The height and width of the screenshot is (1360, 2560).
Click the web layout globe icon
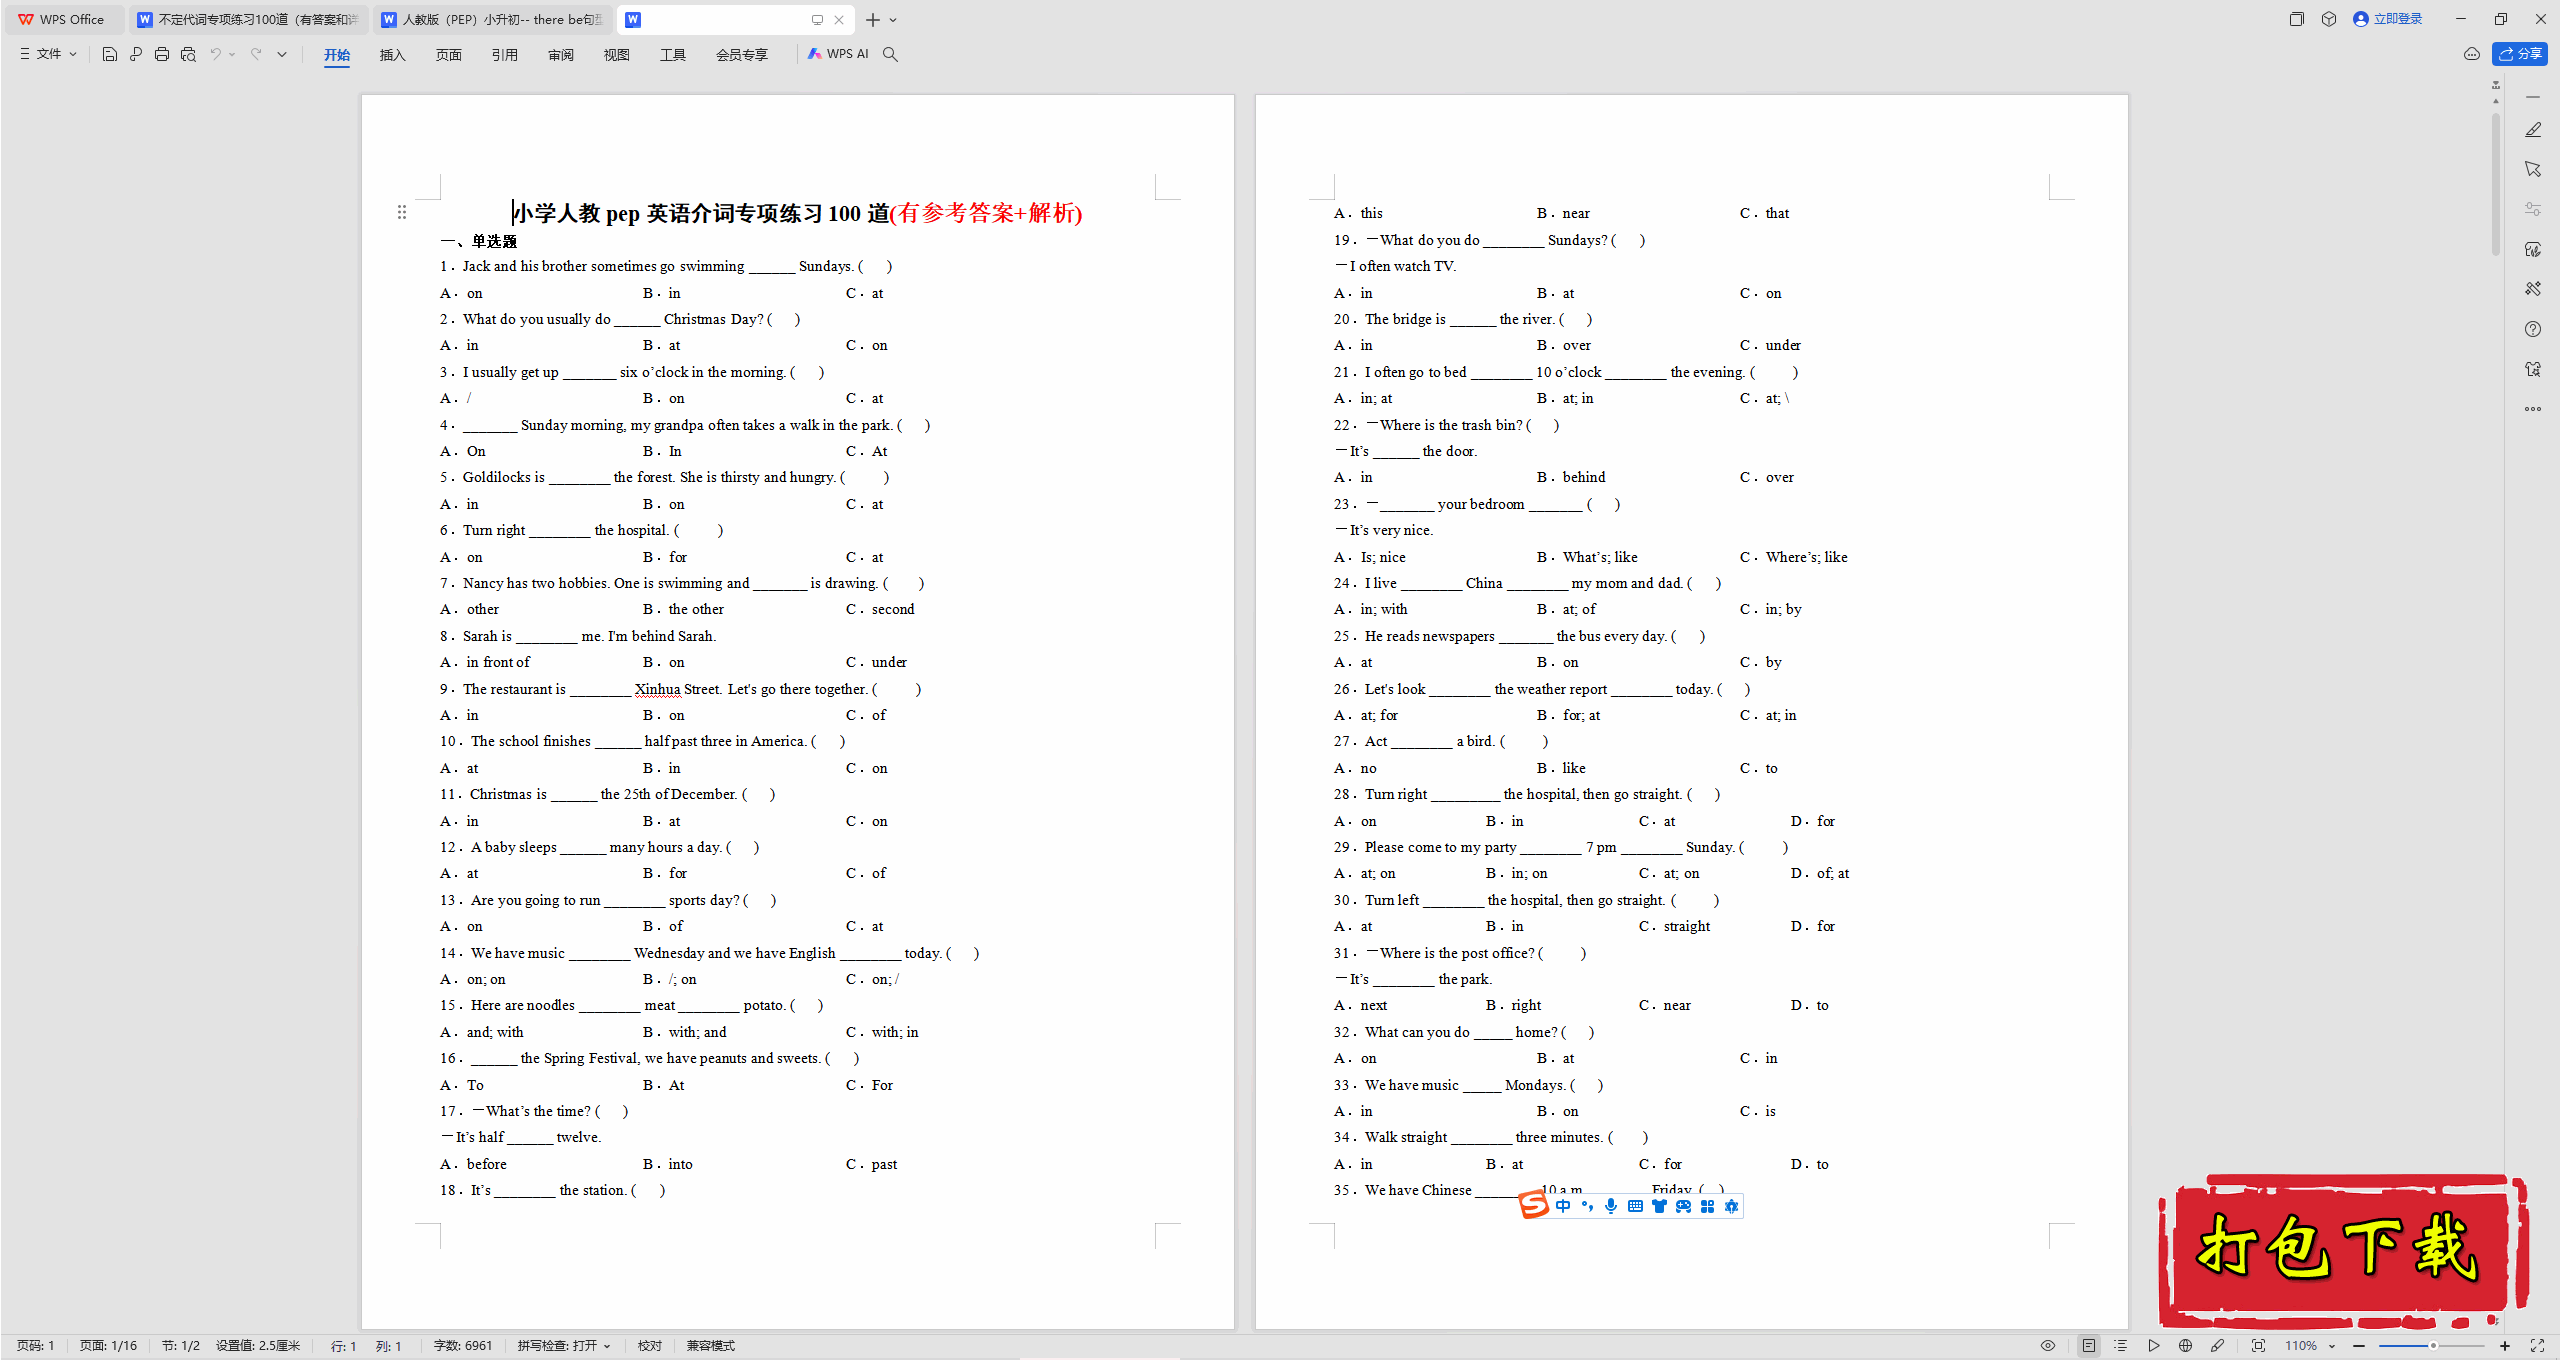coord(2186,1346)
